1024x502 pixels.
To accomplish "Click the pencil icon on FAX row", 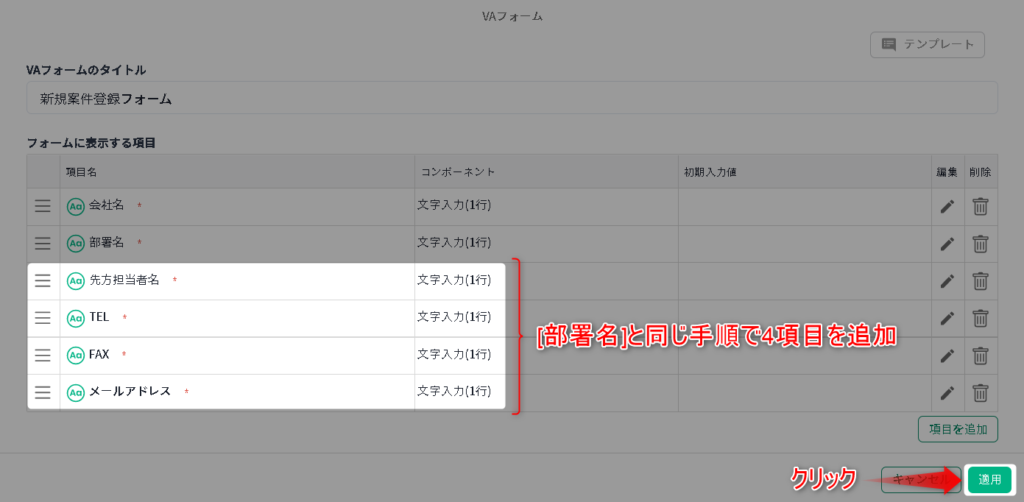I will [947, 356].
